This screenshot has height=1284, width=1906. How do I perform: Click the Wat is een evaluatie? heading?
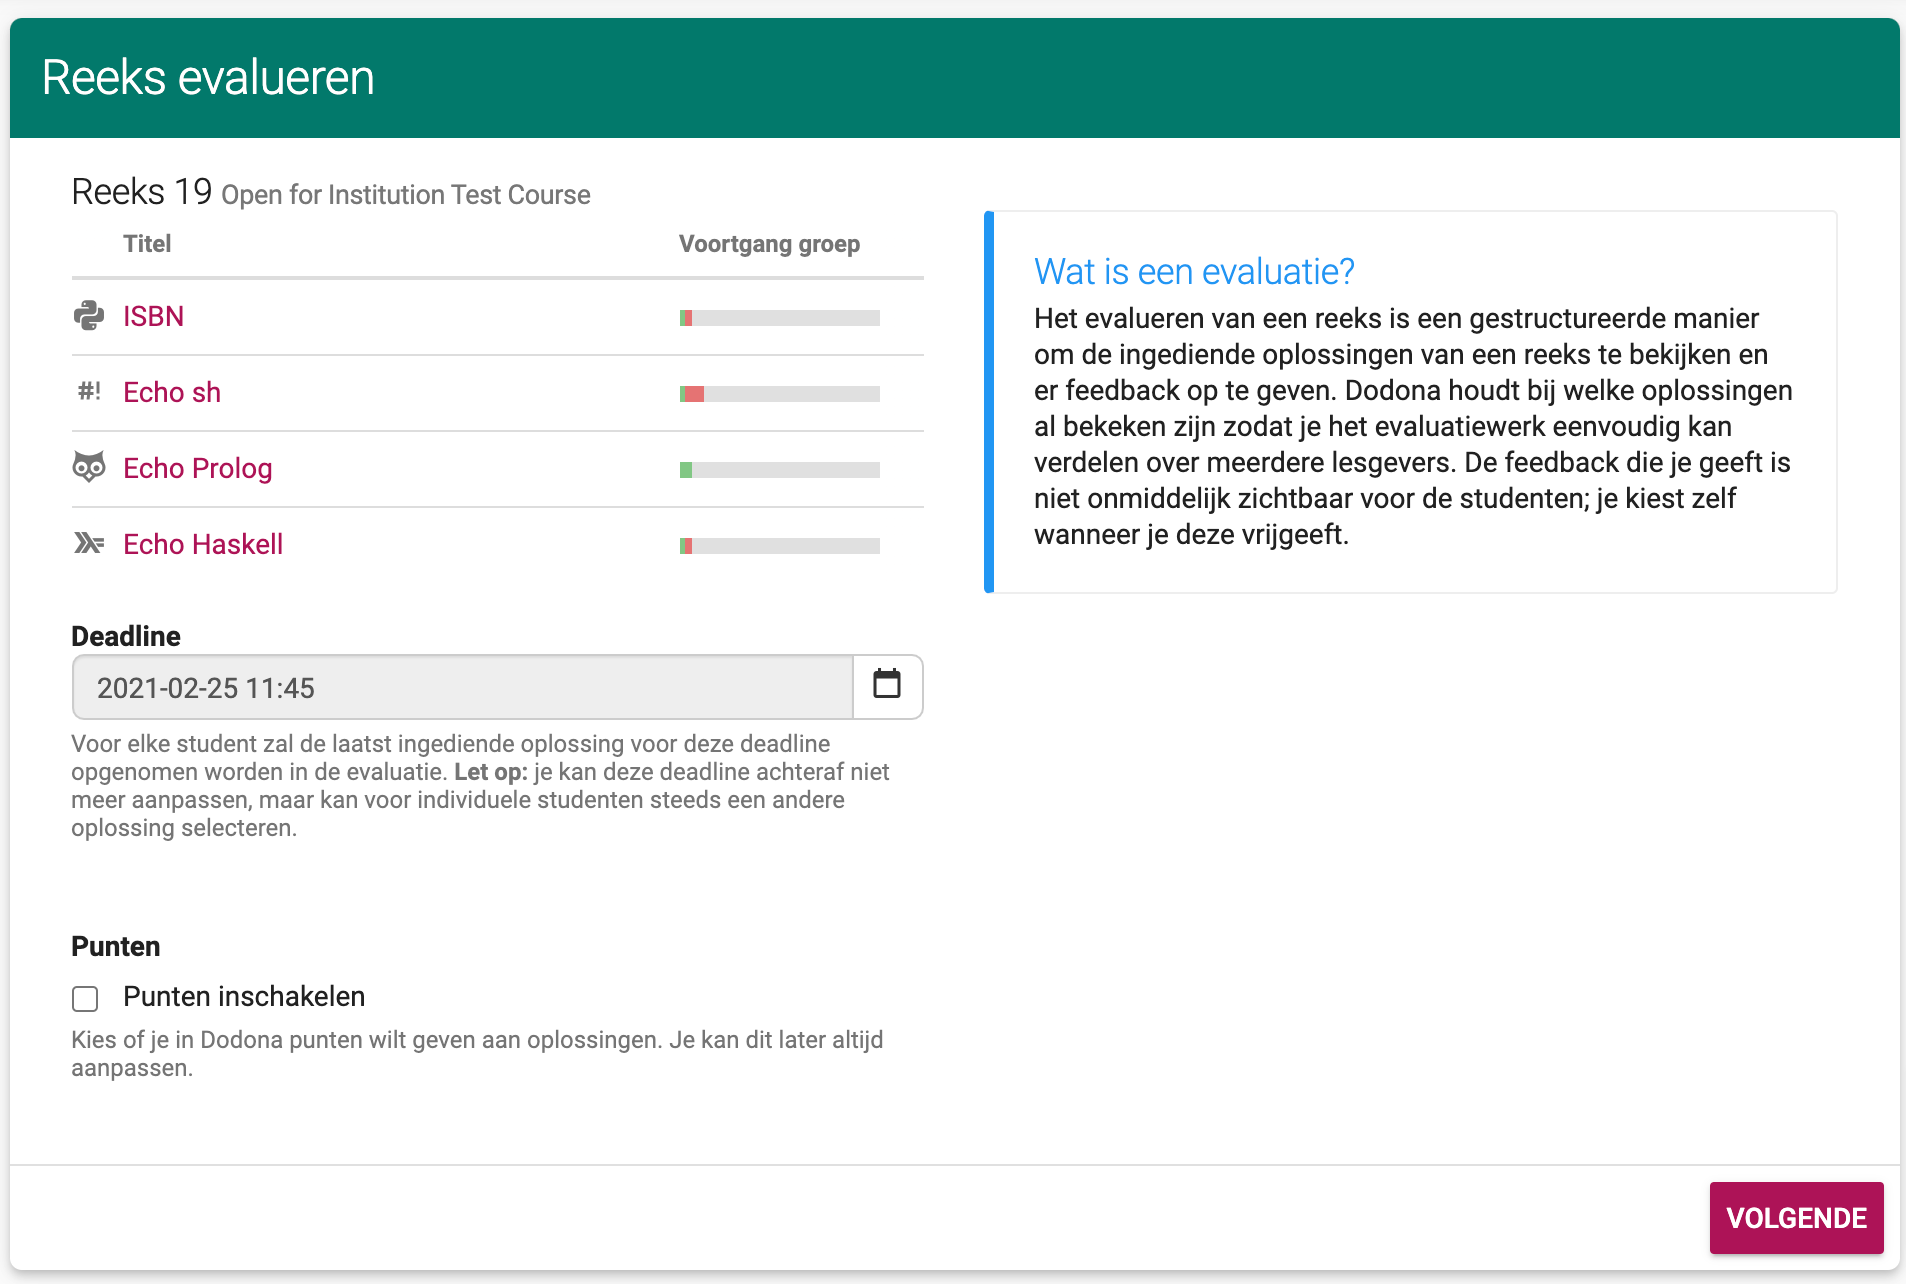[1194, 271]
